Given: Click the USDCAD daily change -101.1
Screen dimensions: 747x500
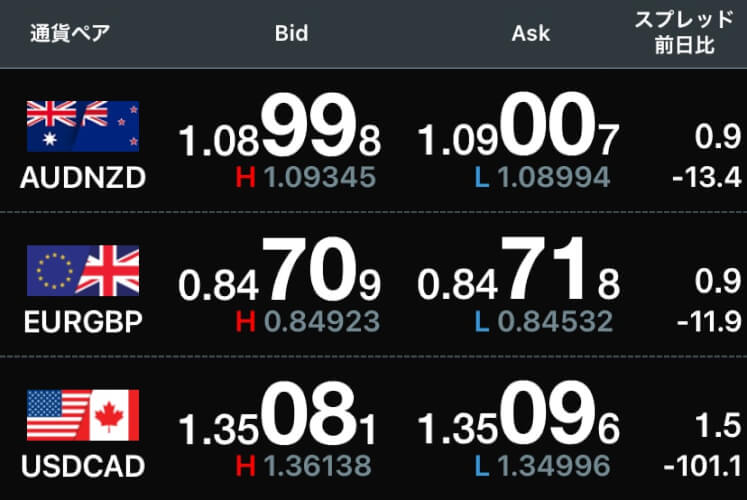Looking at the screenshot, I should (x=705, y=465).
